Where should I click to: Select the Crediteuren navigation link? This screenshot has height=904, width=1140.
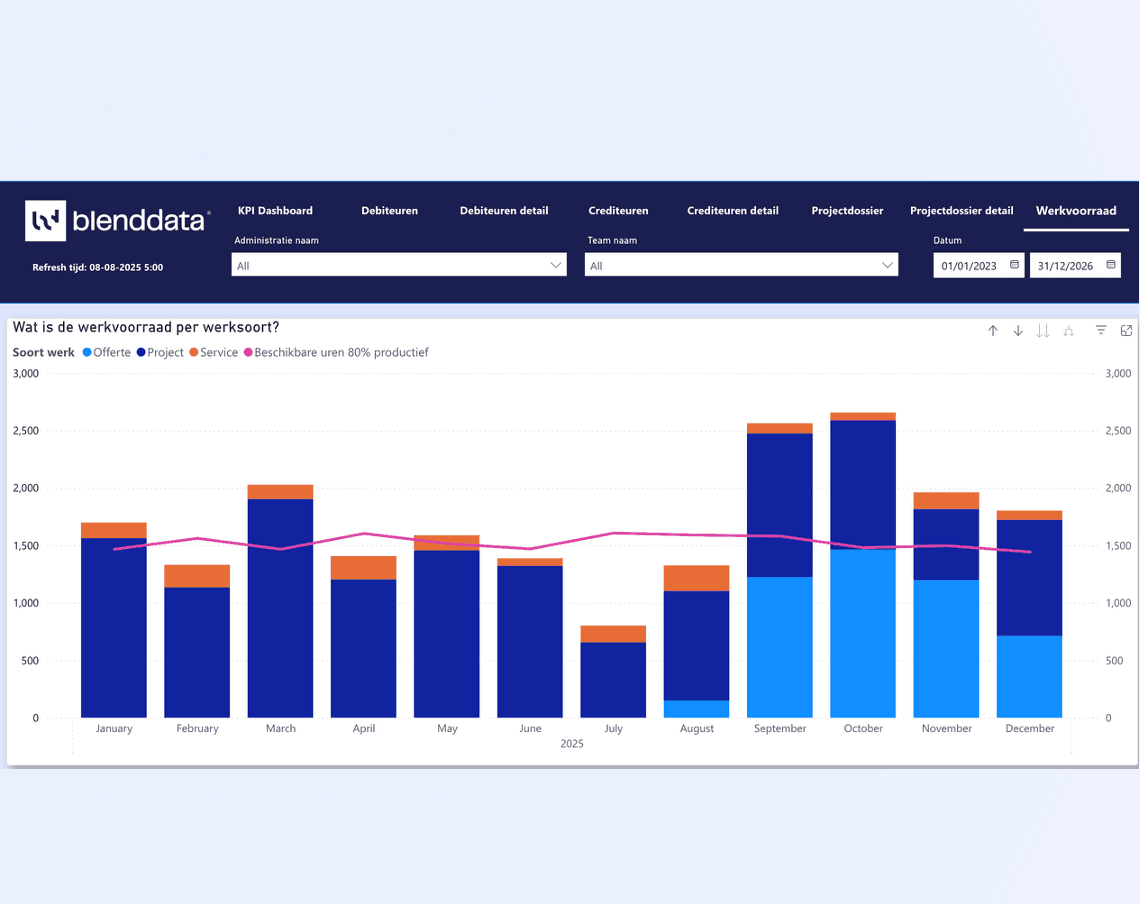click(x=618, y=211)
